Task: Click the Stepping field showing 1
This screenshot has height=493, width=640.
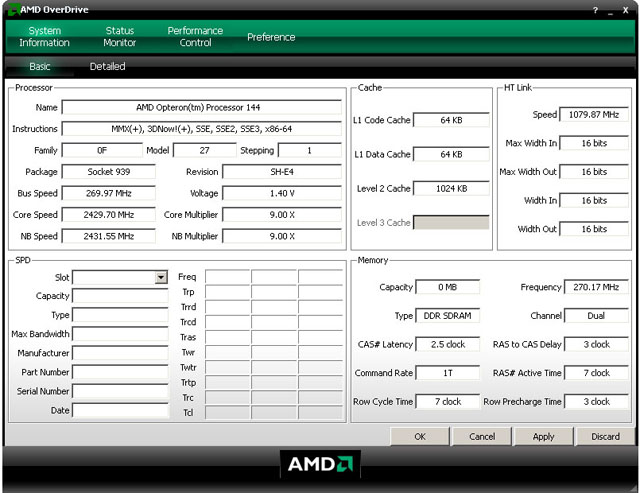Action: (310, 150)
